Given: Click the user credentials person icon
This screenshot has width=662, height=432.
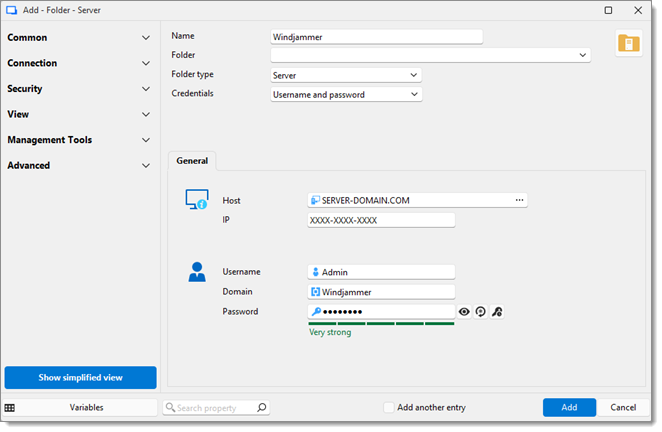Looking at the screenshot, I should pos(197,271).
